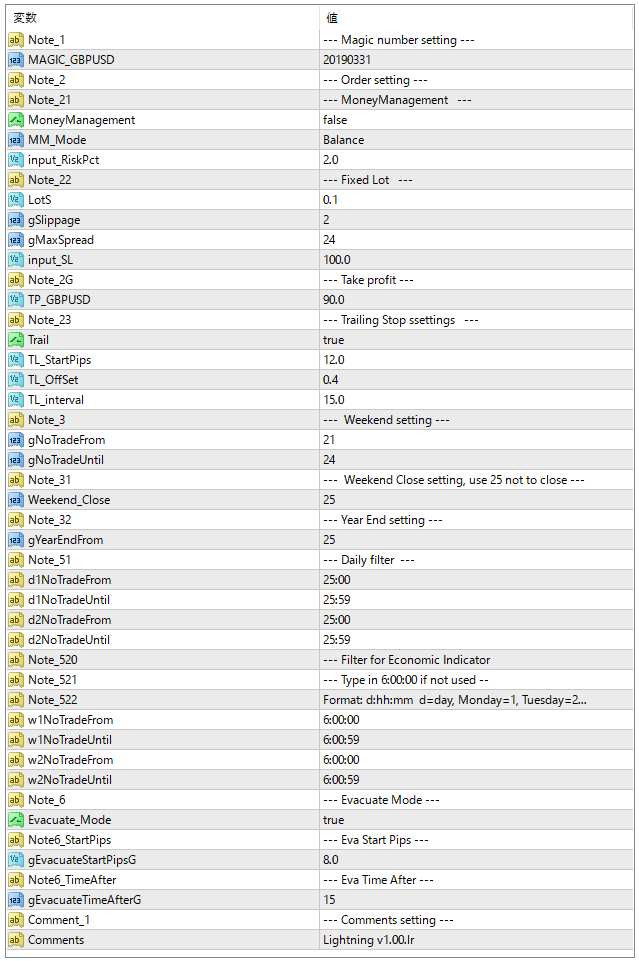Screen dimensions: 639x961
Task: Select the Note_22 Fixed Lot note text
Action: tap(368, 180)
